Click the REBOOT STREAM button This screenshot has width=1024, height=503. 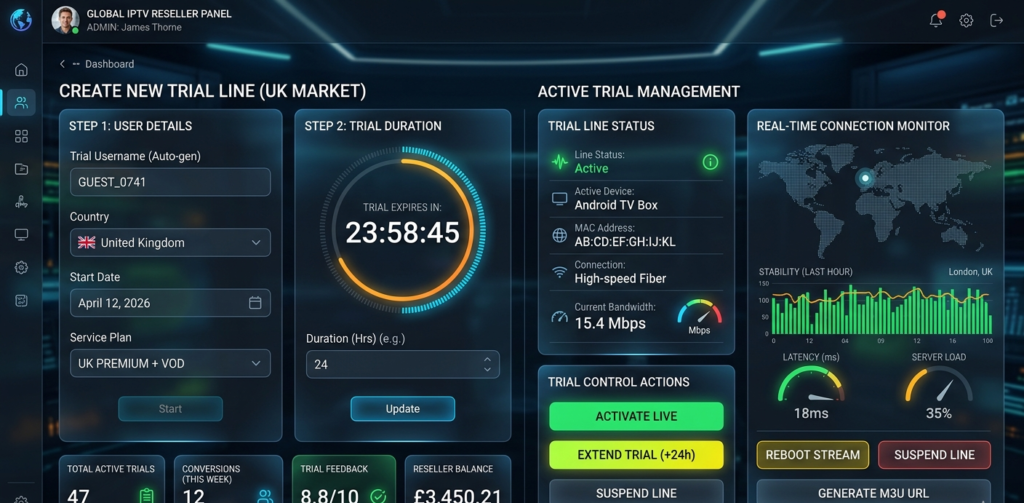coord(813,455)
